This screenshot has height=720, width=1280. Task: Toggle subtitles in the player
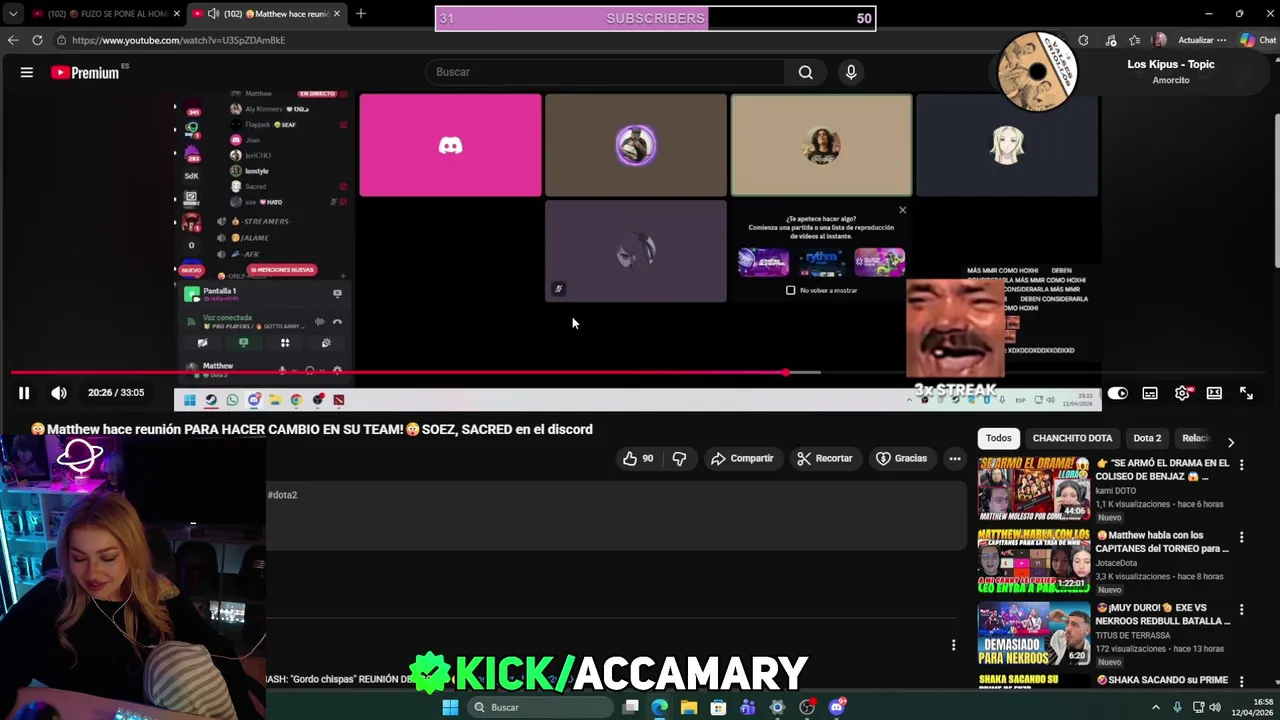point(1150,393)
